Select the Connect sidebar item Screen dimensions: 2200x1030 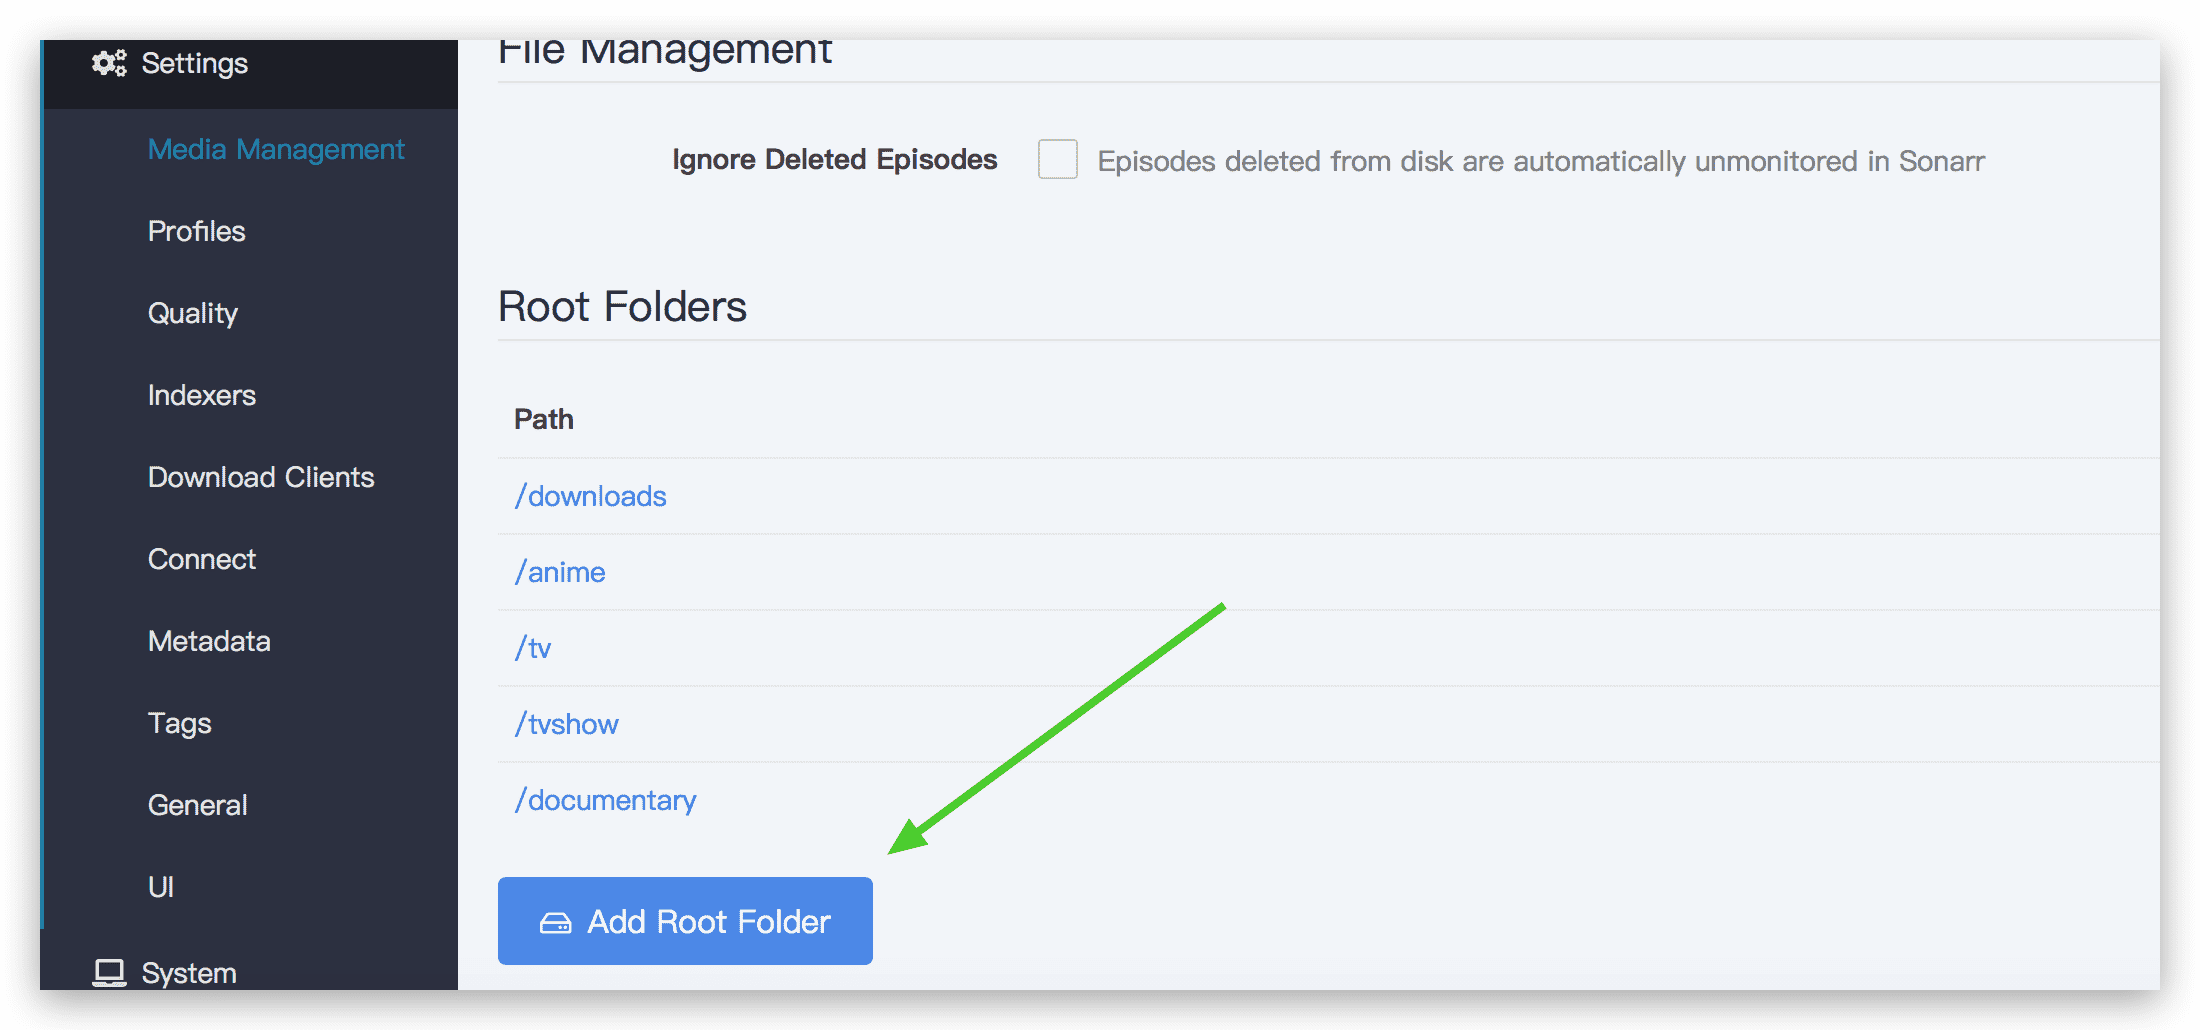click(x=202, y=559)
